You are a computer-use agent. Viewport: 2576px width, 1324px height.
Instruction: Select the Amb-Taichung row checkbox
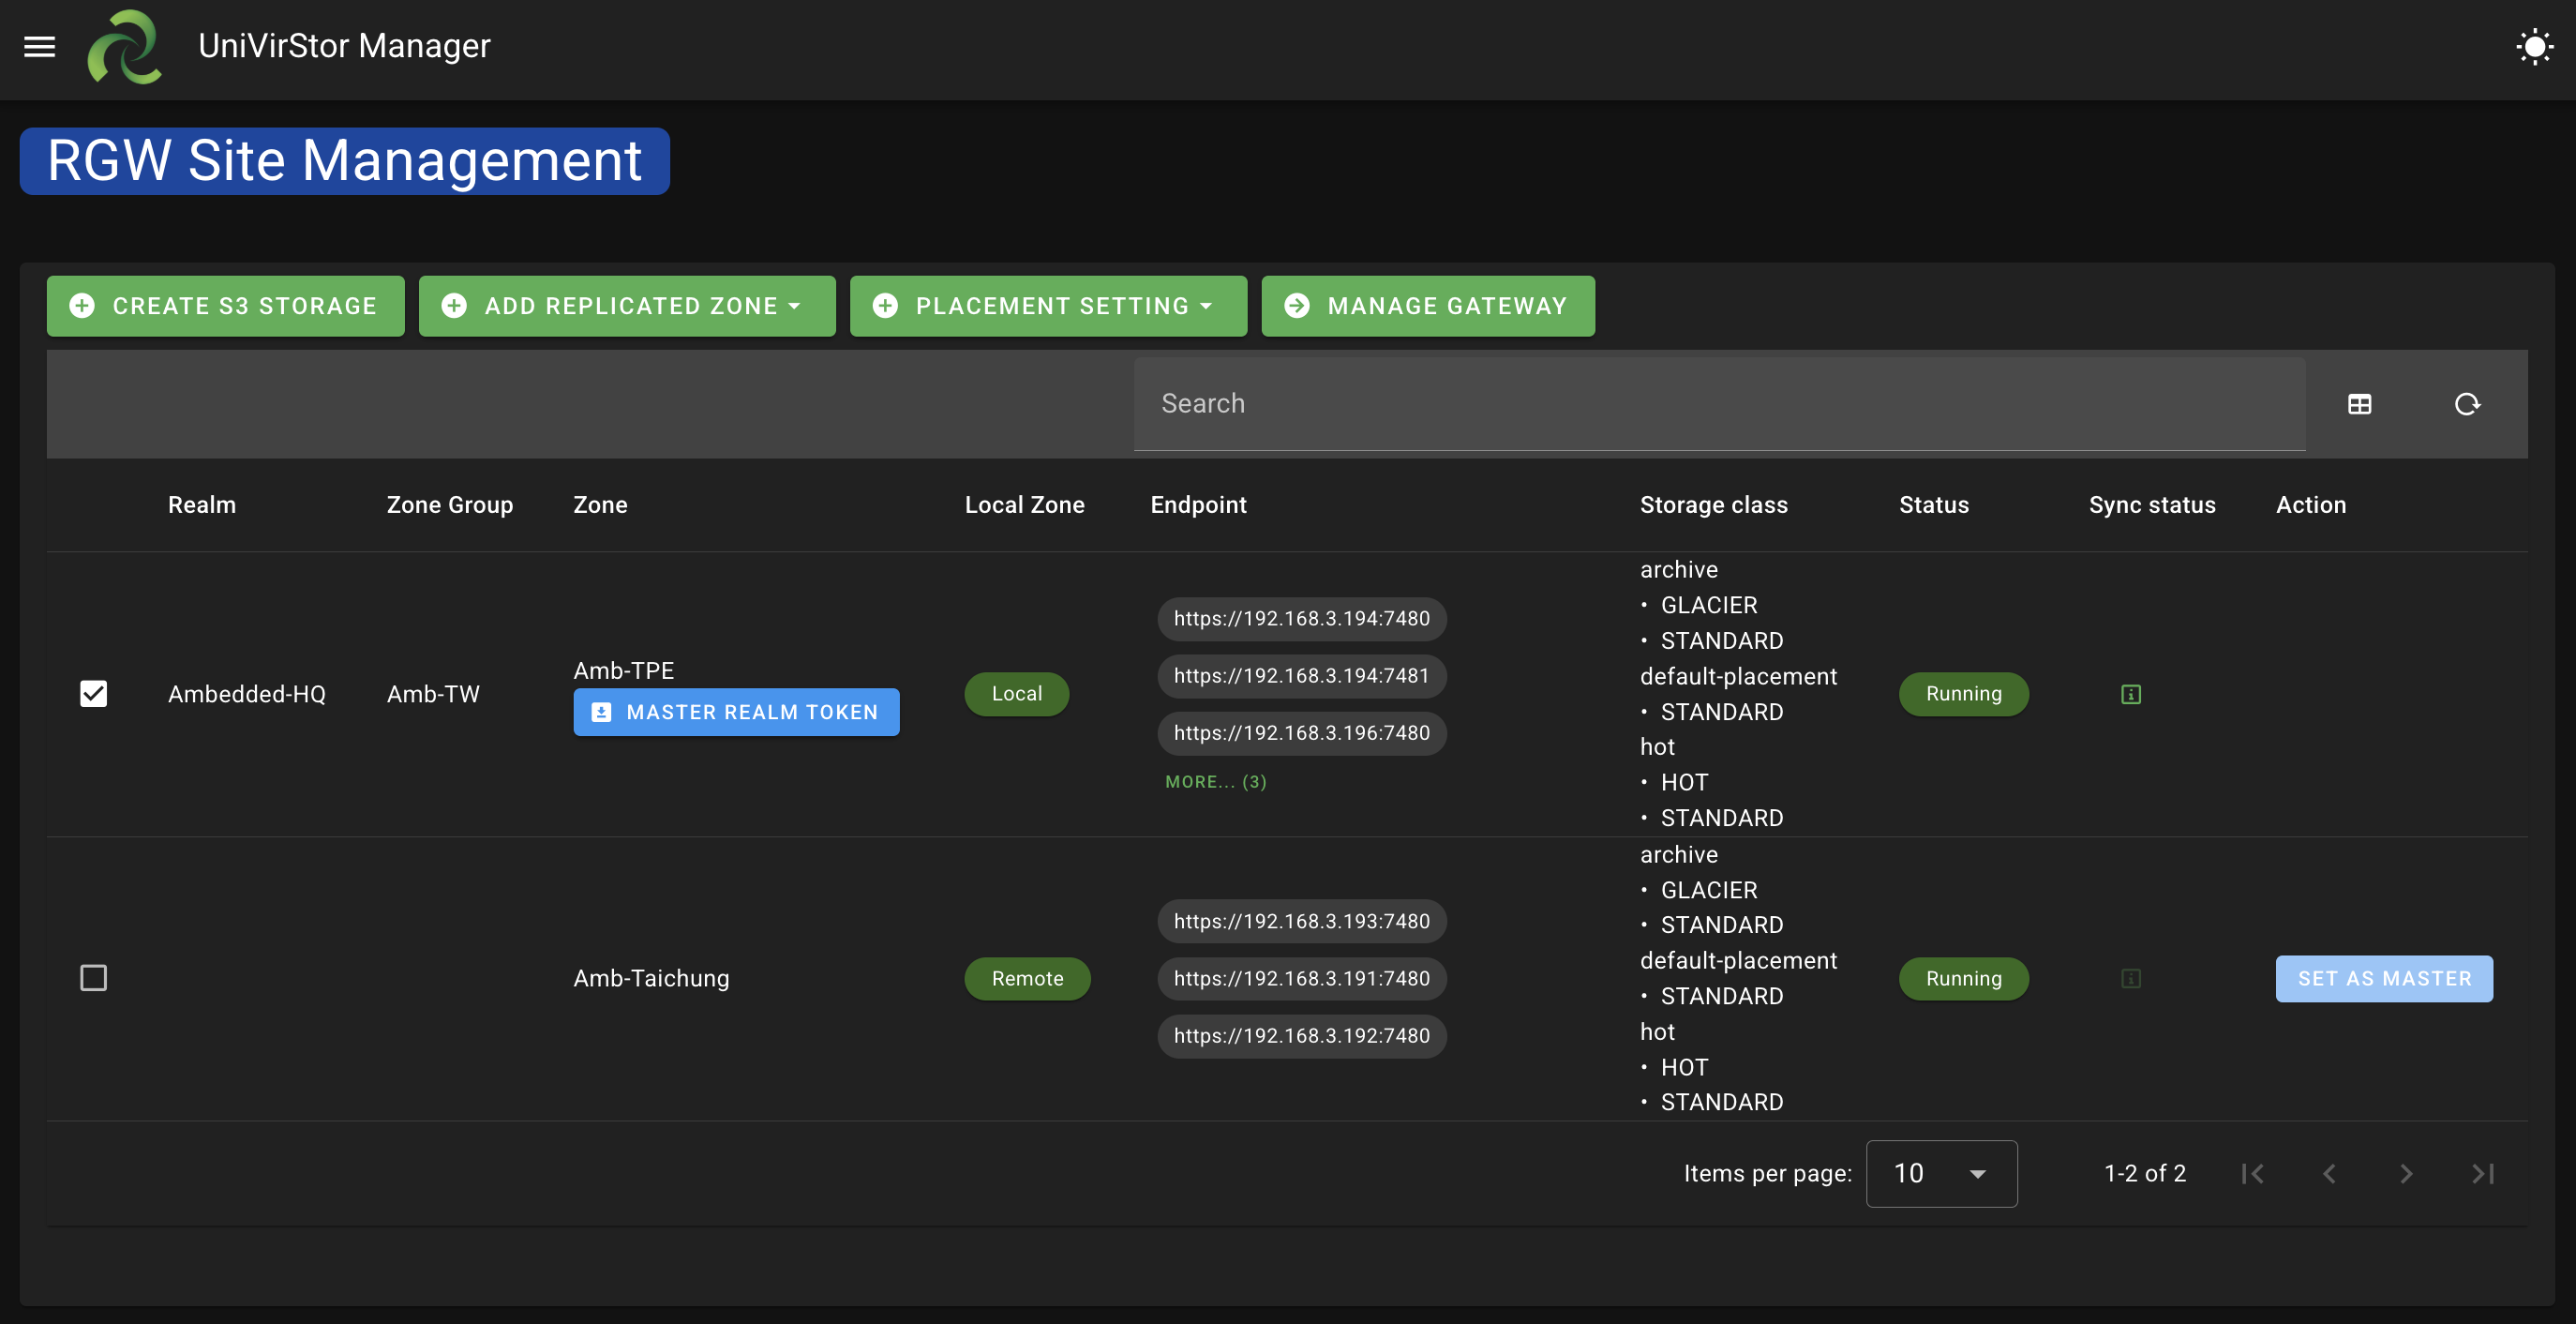93,977
